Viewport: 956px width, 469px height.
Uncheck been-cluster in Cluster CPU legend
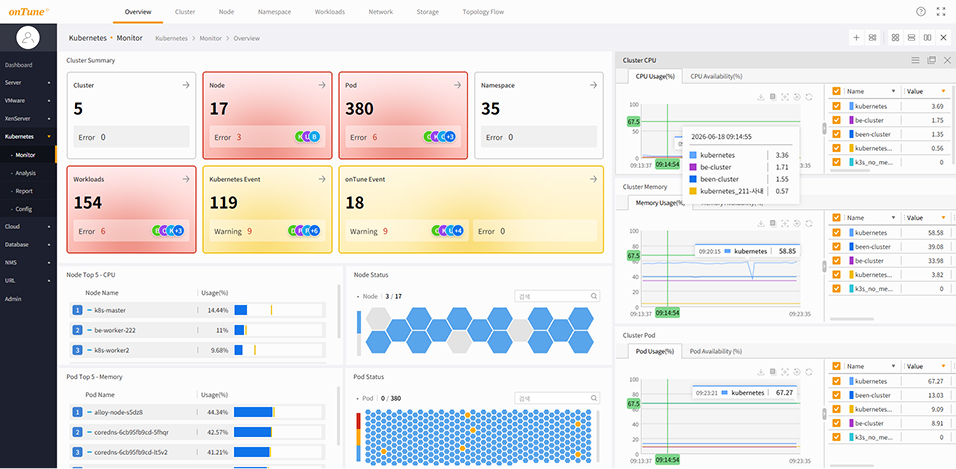[836, 134]
